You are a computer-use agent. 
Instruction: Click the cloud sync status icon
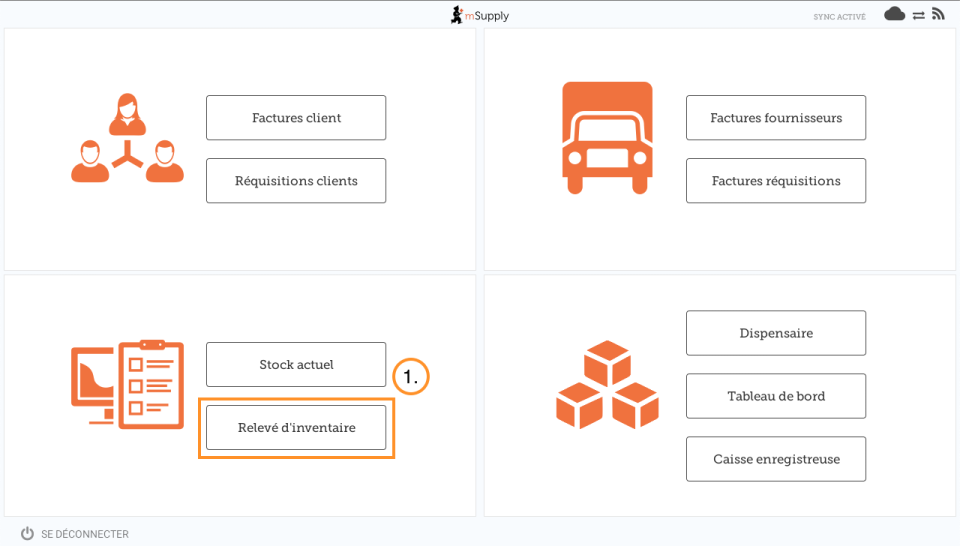pos(894,14)
